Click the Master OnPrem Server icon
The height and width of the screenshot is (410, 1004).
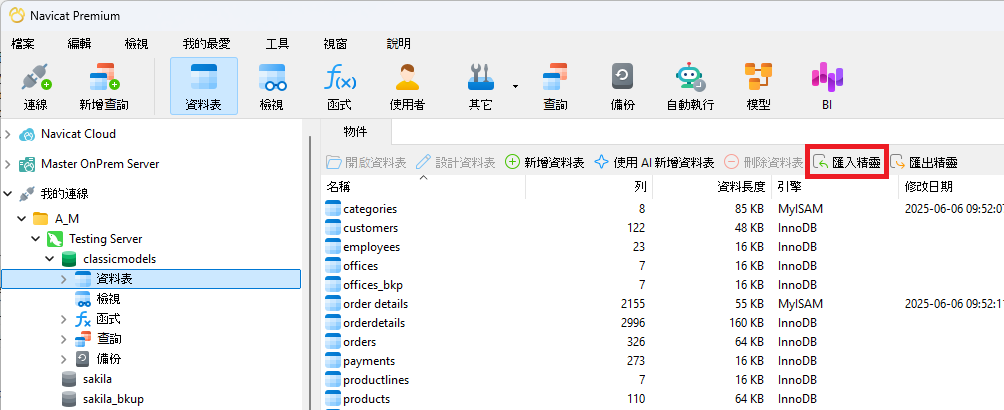click(x=27, y=164)
